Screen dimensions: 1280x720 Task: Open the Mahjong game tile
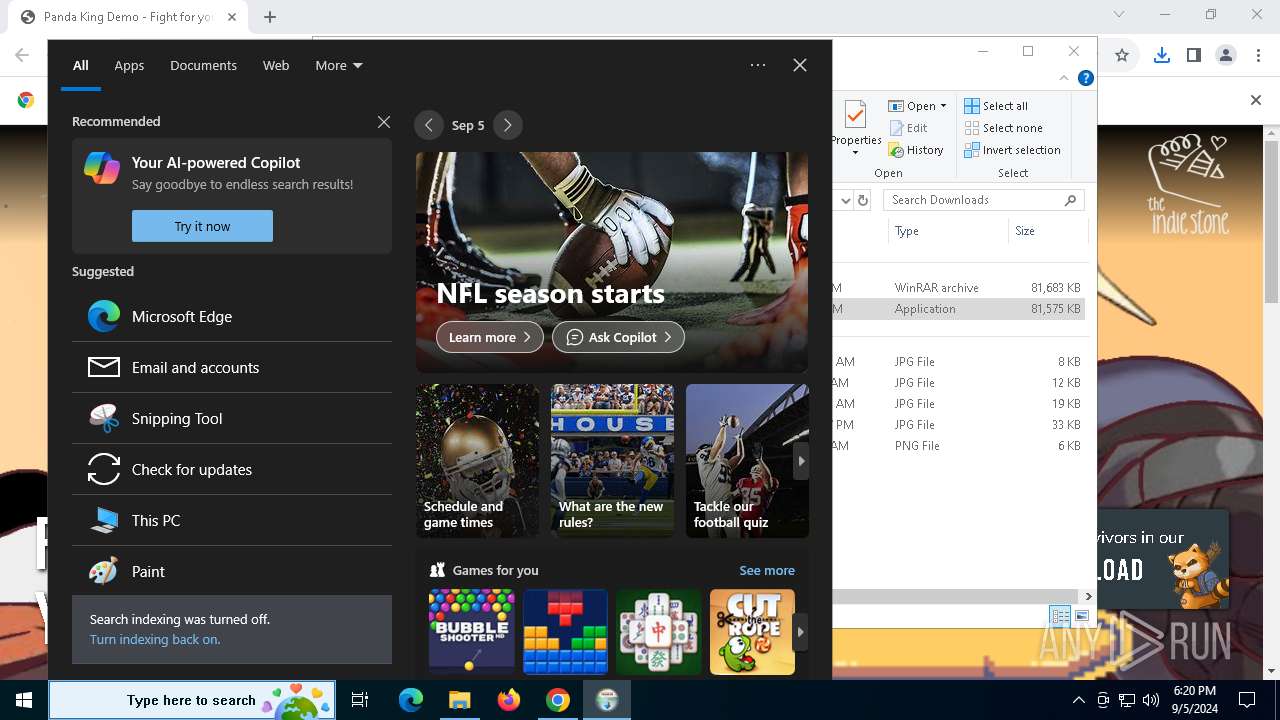(x=659, y=631)
